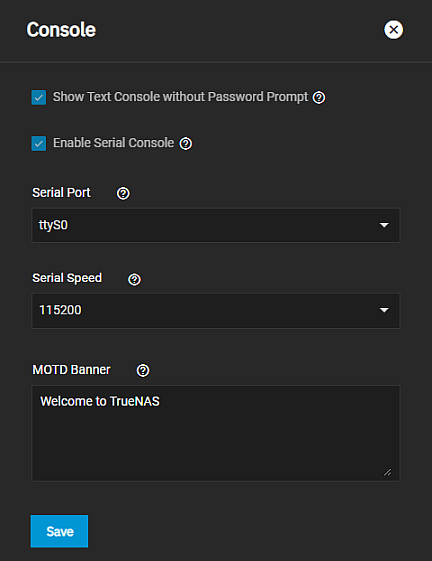Click the Show Text Console label text
This screenshot has height=561, width=432.
tap(180, 97)
